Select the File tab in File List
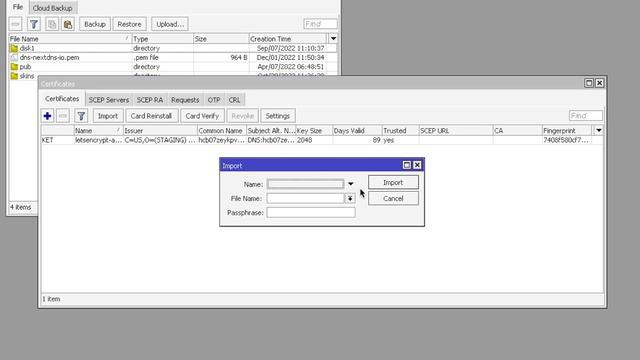 18,7
